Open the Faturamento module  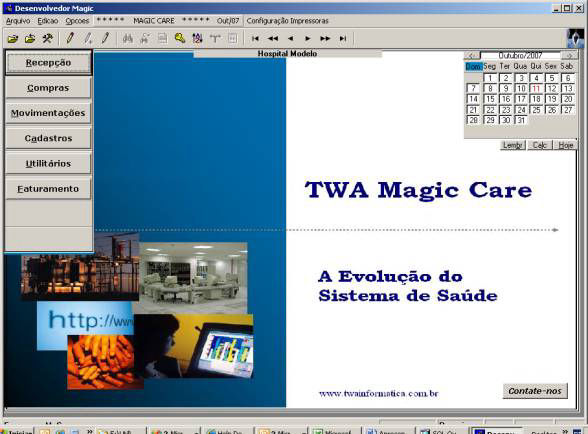(x=48, y=189)
